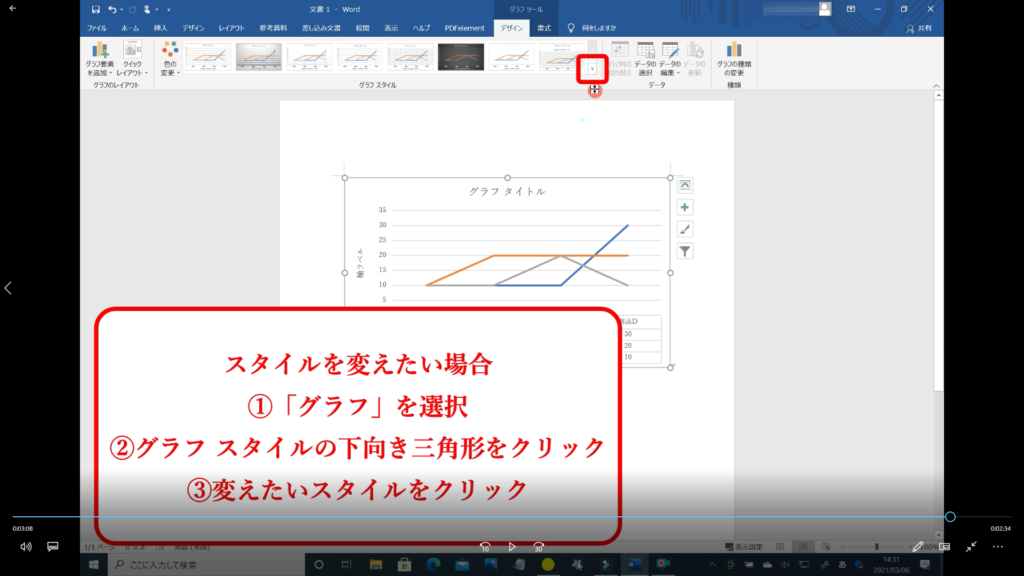This screenshot has height=576, width=1024.
Task: Open layout options button at chart top-right
Action: 685,185
